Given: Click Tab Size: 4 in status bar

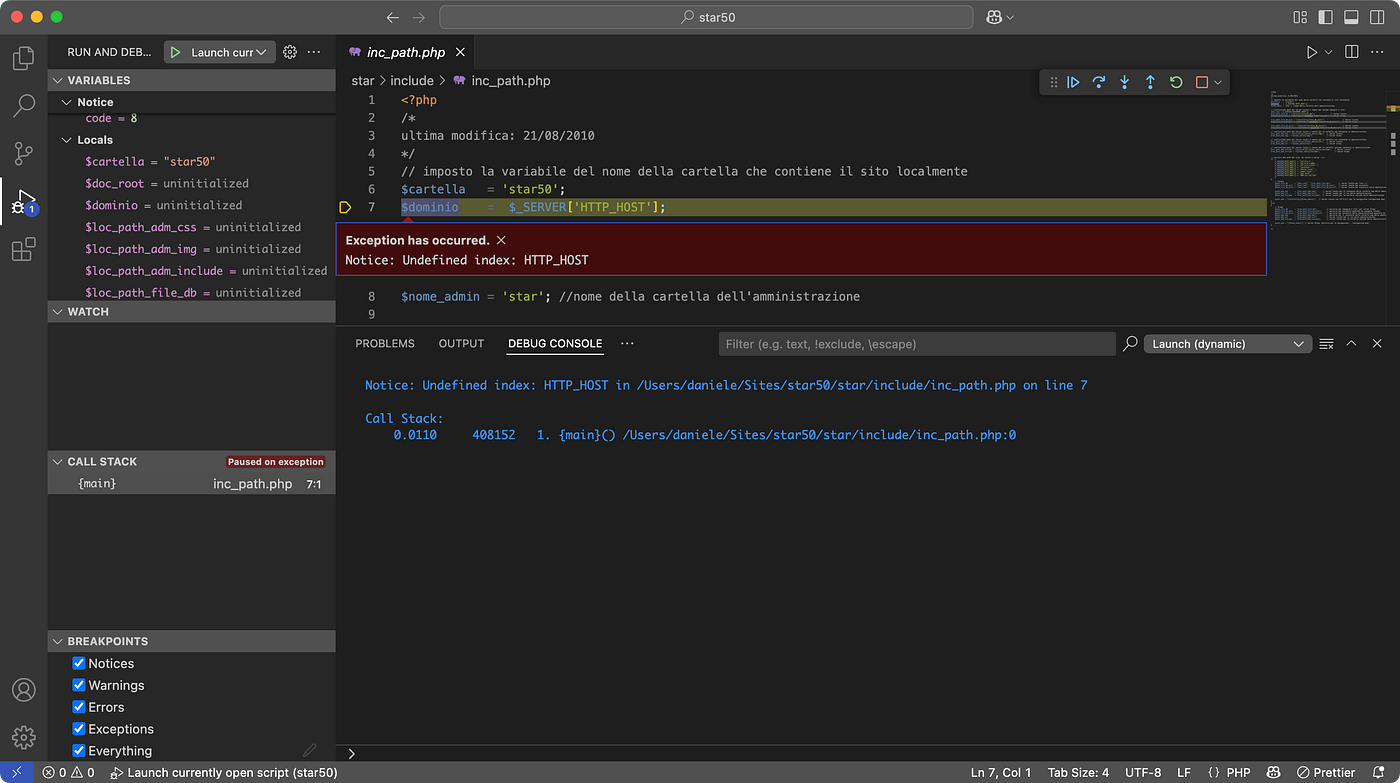Looking at the screenshot, I should (1078, 773).
